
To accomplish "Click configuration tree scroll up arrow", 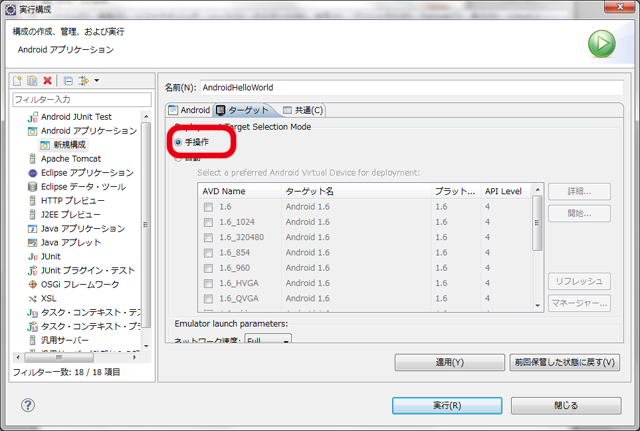I will [146, 117].
